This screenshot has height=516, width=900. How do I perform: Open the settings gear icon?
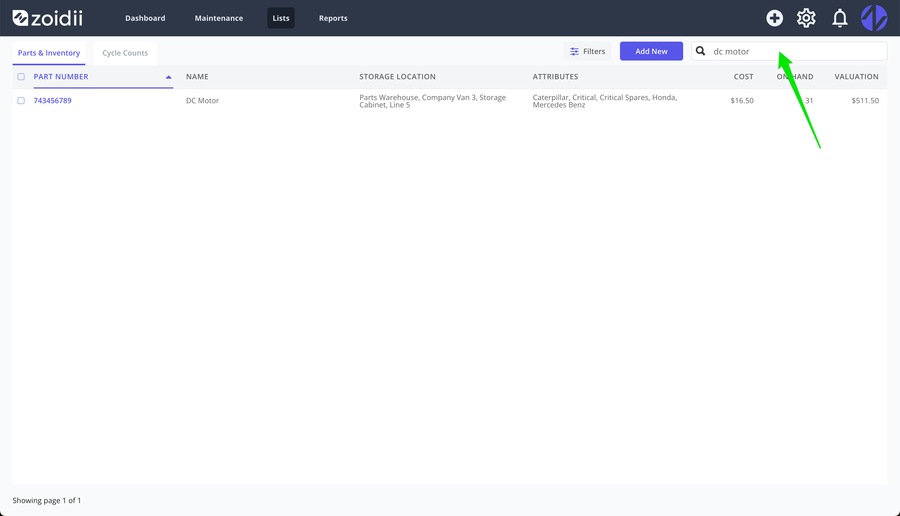pos(806,18)
